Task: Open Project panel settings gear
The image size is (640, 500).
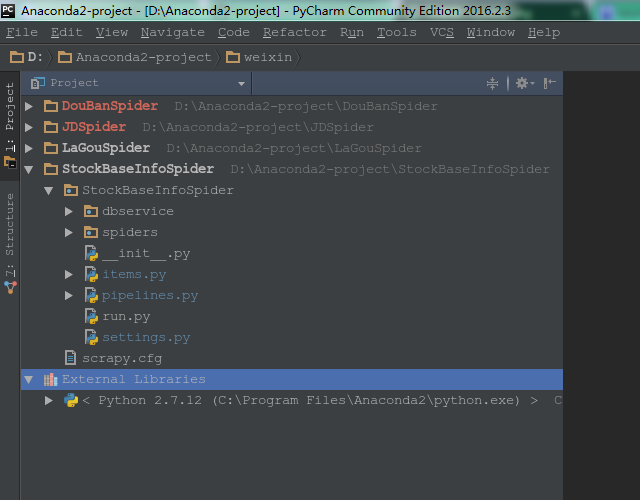Action: pos(524,83)
